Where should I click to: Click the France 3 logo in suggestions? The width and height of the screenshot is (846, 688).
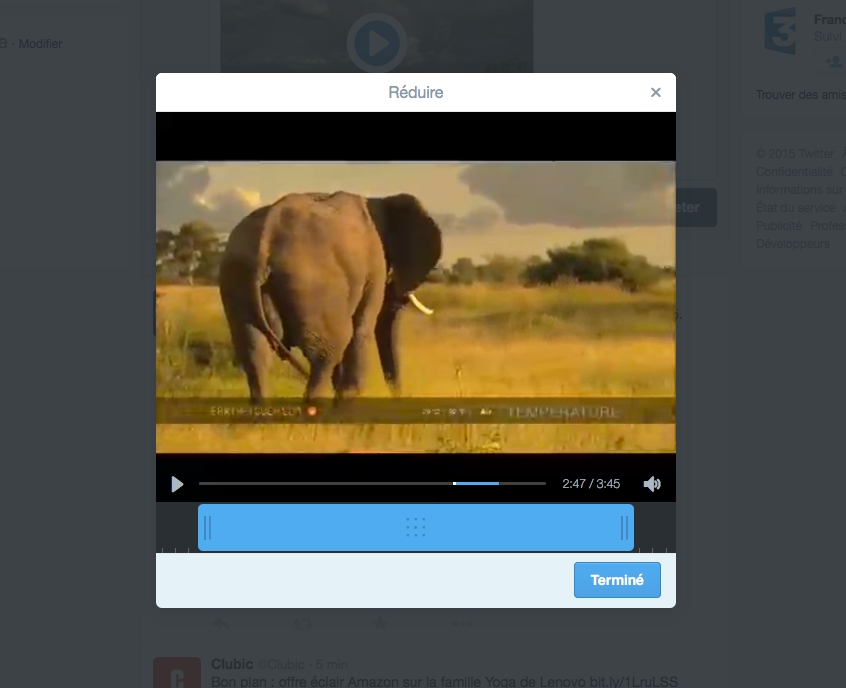pos(780,31)
